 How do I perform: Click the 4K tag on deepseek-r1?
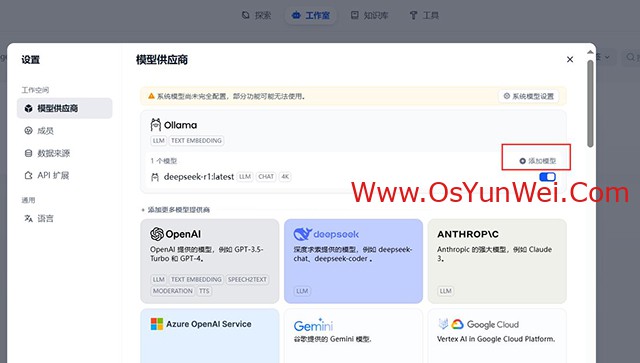(x=285, y=177)
